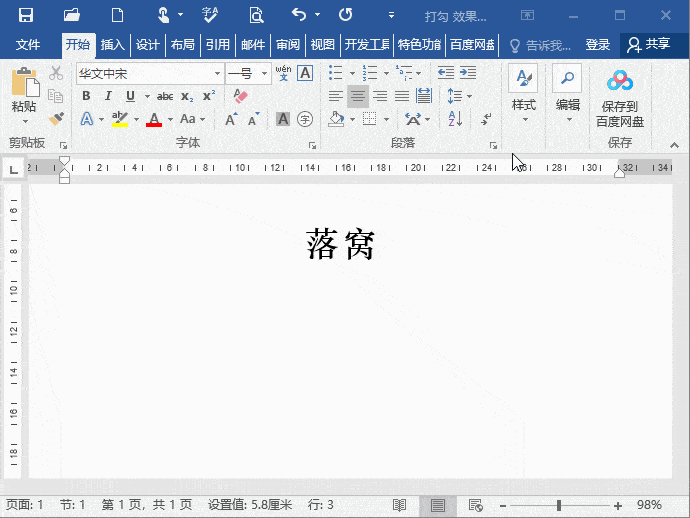Increase paragraph indent
This screenshot has width=690, height=518.
click(468, 73)
